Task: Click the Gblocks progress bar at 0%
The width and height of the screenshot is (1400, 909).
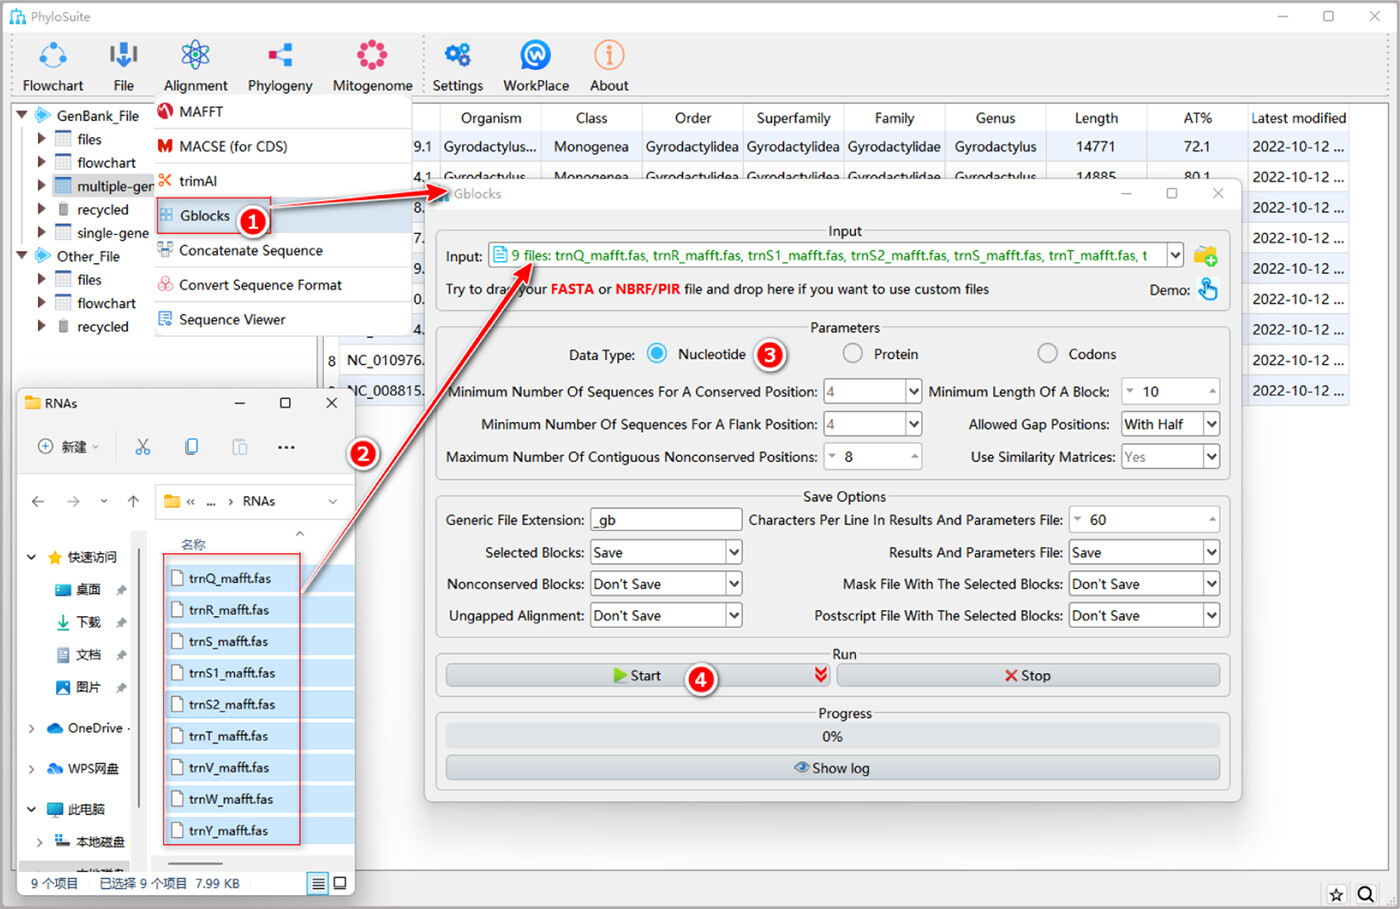Action: pos(832,736)
